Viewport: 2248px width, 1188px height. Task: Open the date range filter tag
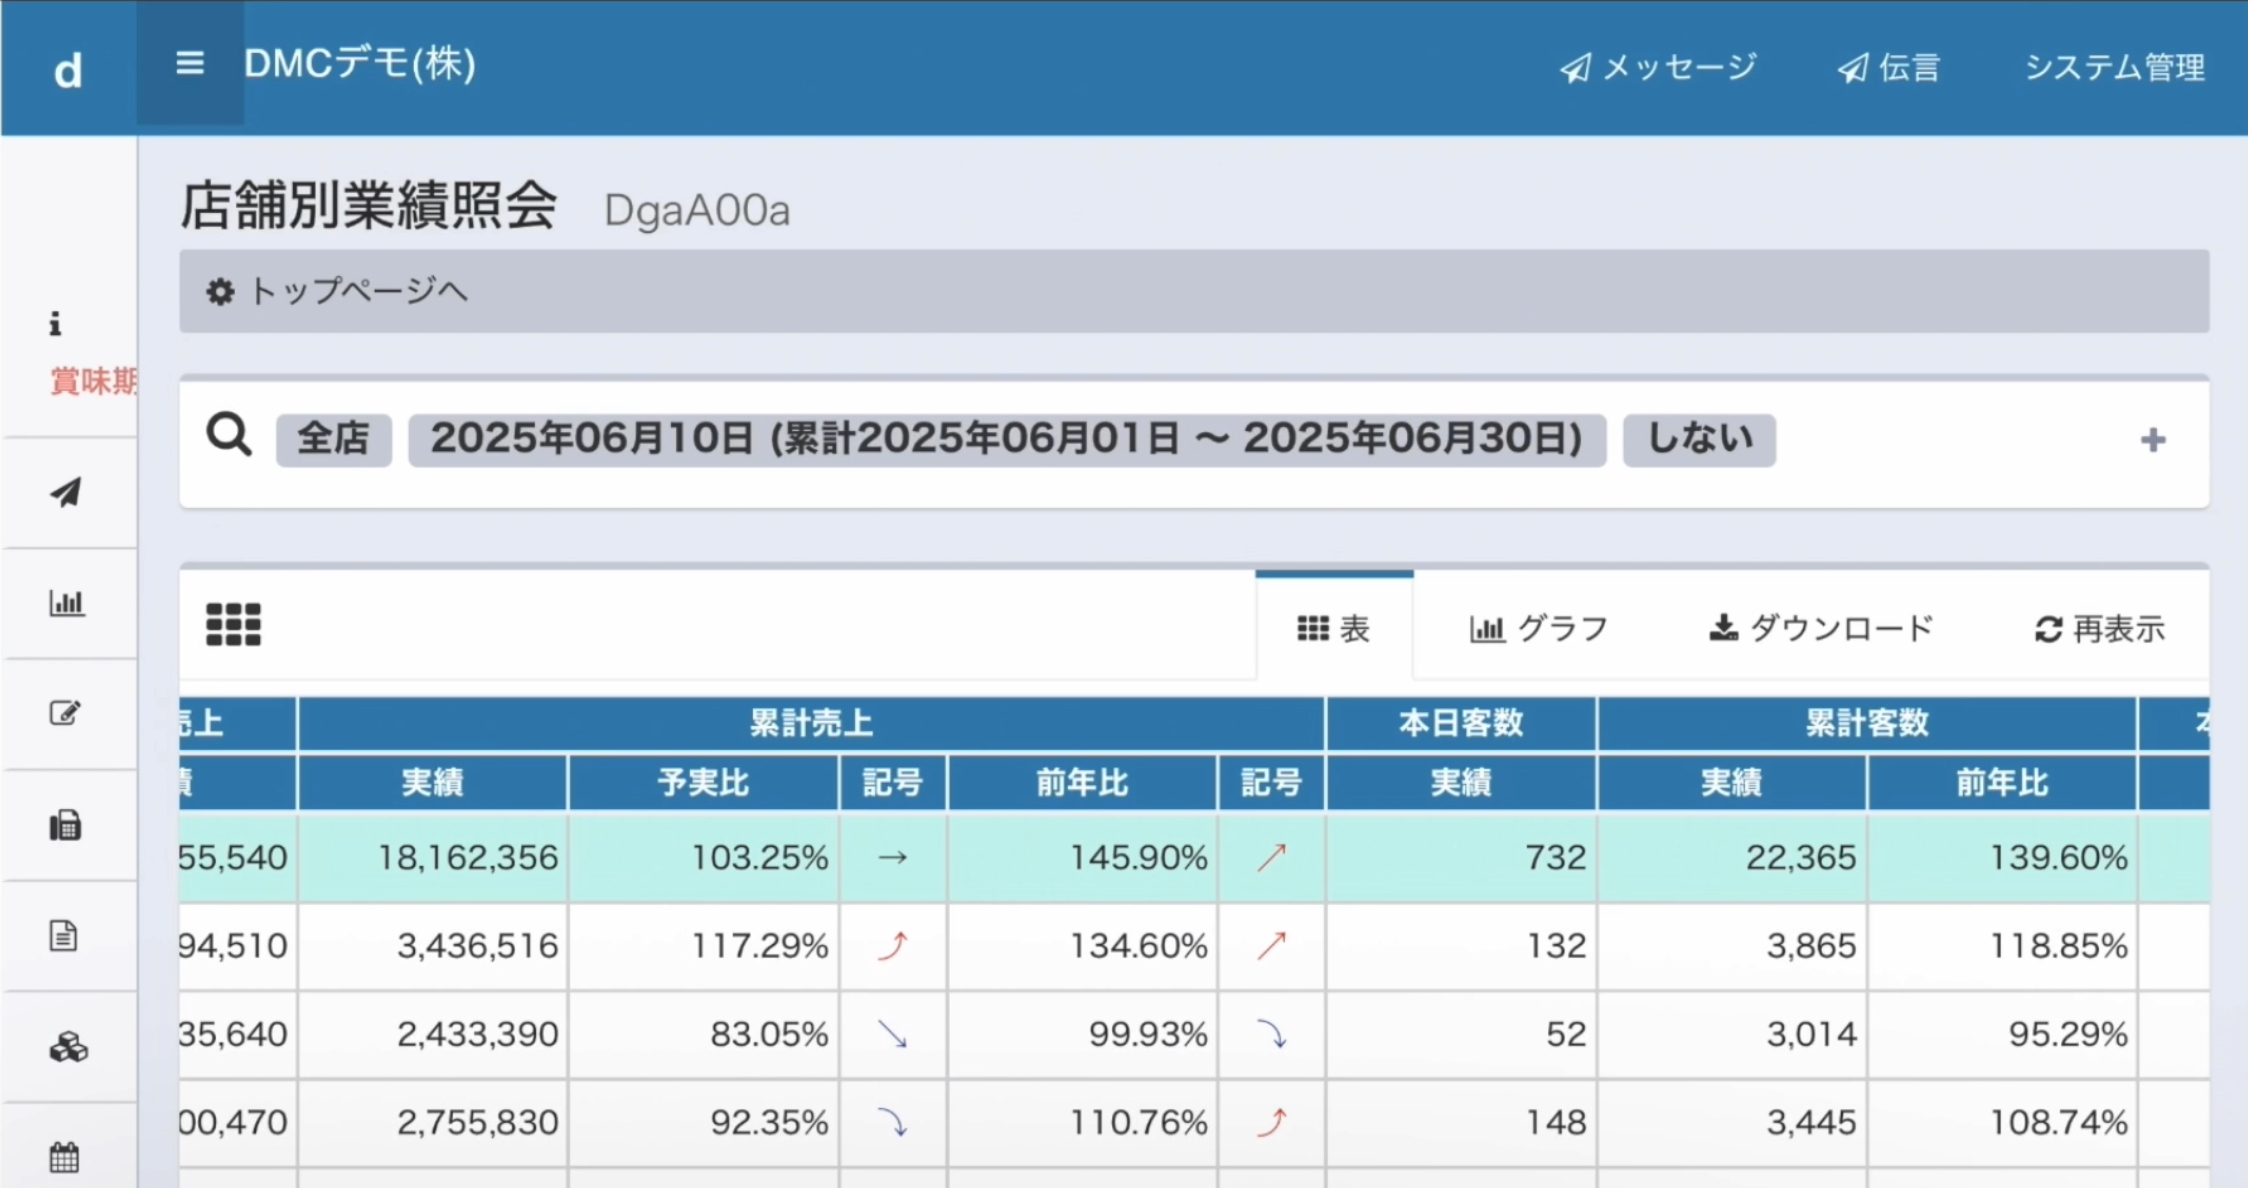(1006, 440)
